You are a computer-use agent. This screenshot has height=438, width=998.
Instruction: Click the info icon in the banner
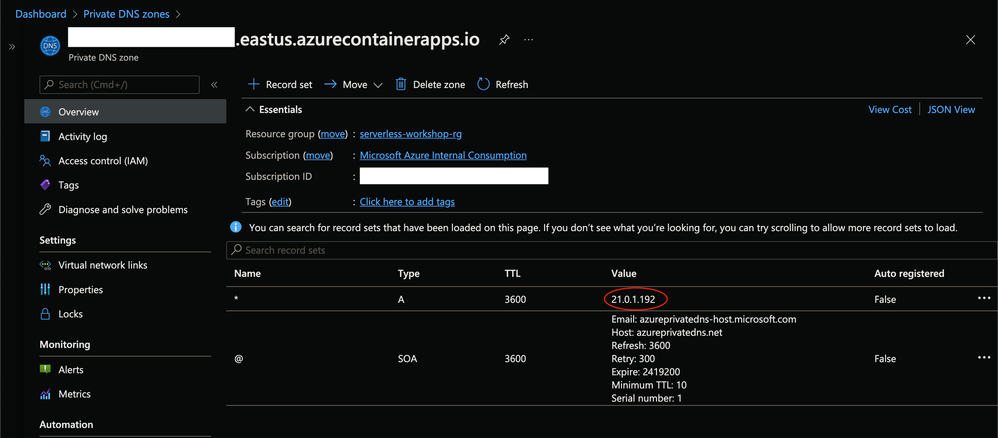point(235,227)
